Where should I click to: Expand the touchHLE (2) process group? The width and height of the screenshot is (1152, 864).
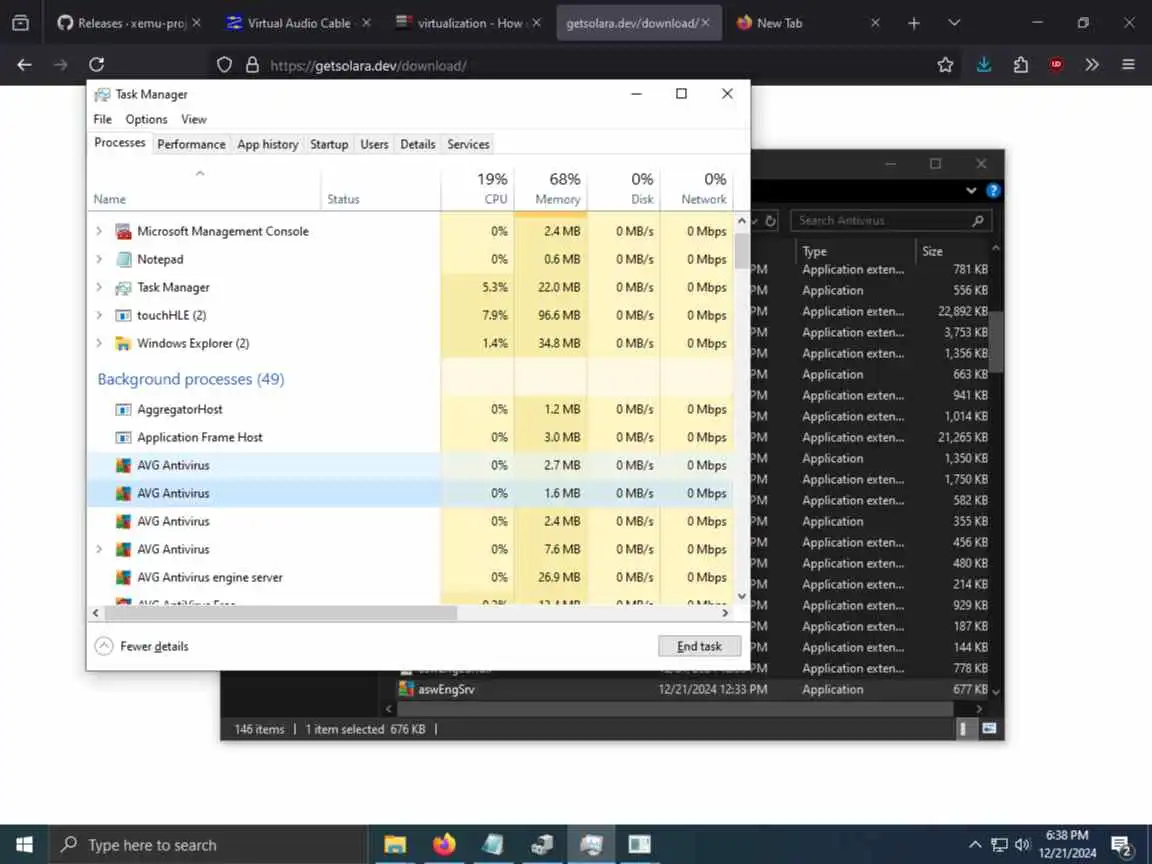(99, 314)
